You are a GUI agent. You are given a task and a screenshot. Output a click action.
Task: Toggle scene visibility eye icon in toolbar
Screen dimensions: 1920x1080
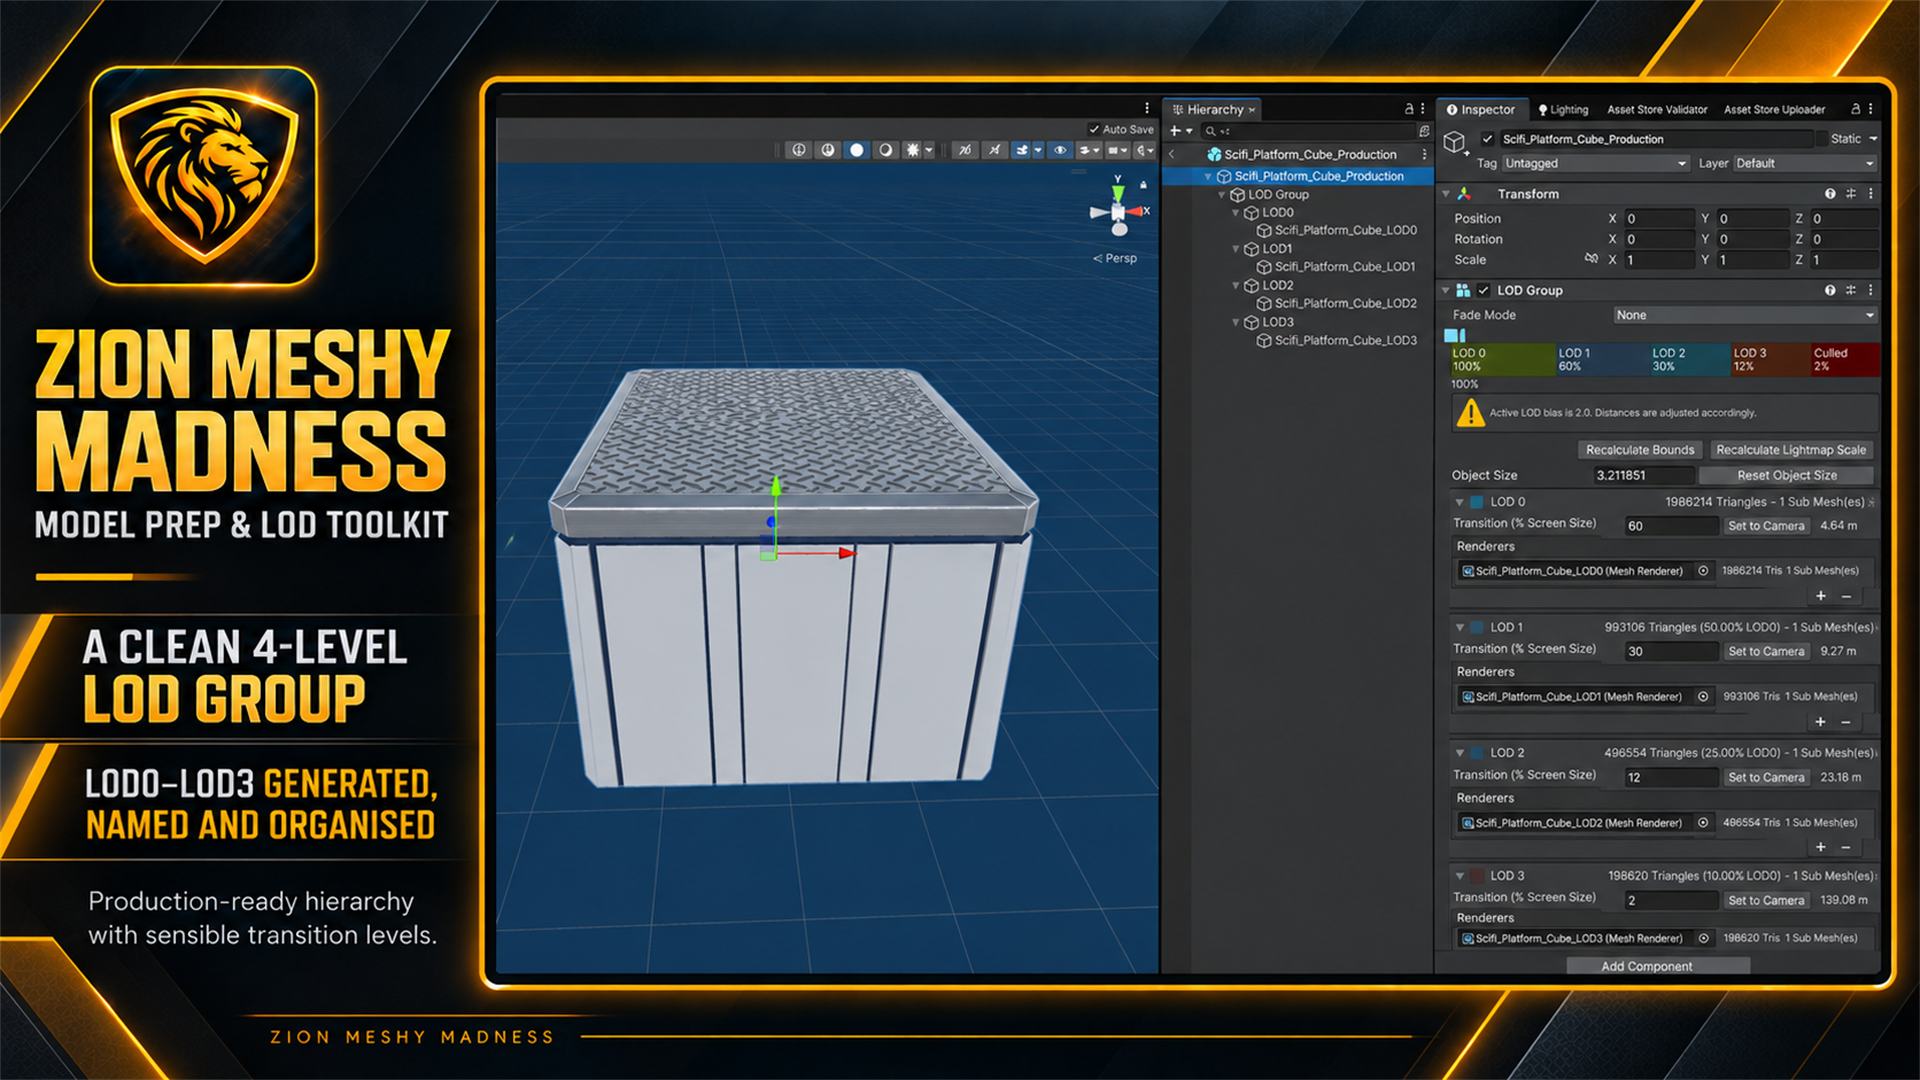tap(1060, 150)
